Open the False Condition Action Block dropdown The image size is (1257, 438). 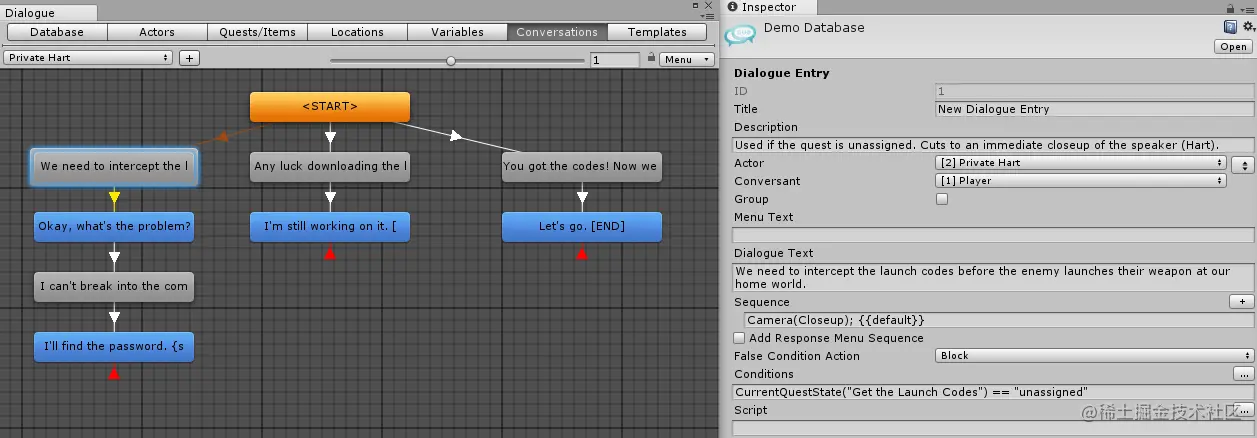tap(1096, 356)
